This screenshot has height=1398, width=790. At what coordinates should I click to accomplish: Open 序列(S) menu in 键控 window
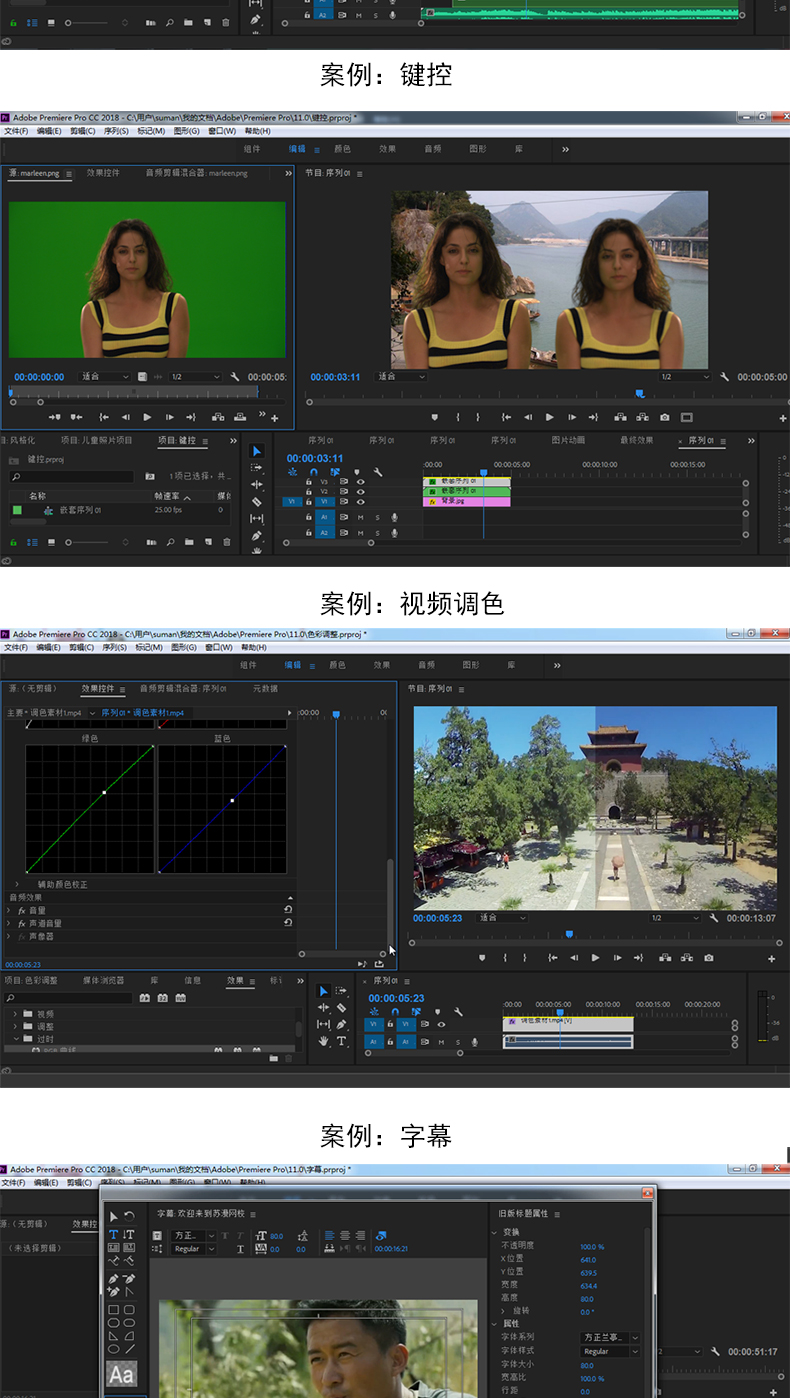[x=115, y=131]
